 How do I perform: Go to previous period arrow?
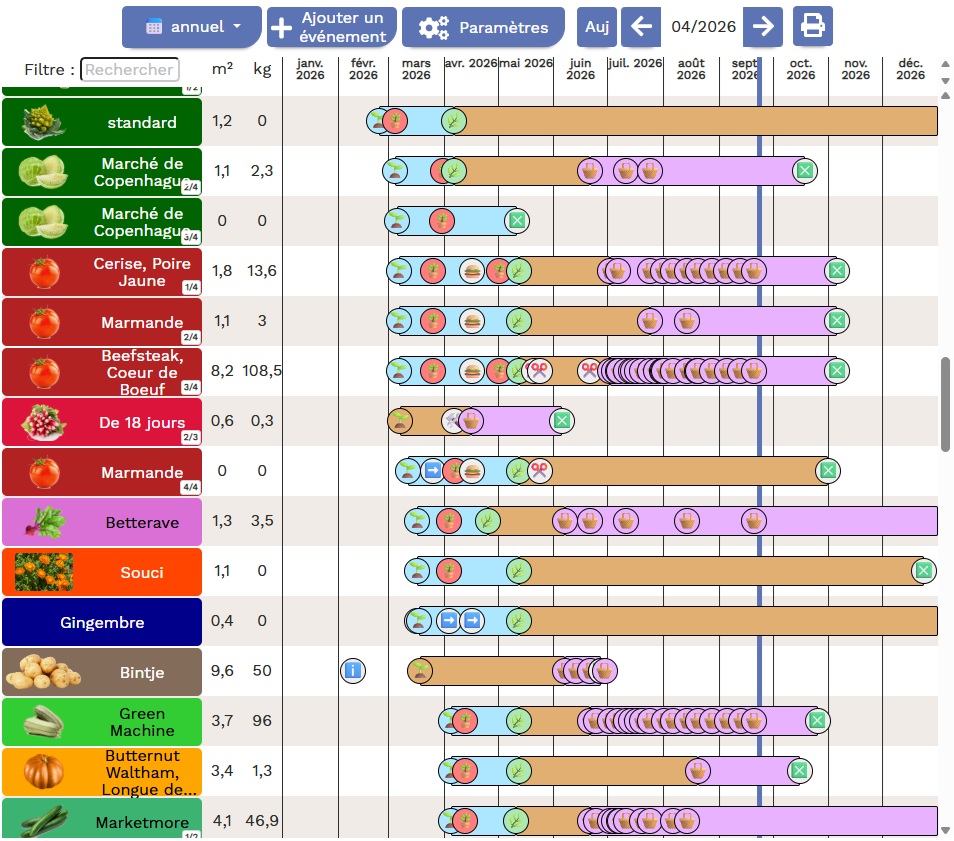(641, 27)
